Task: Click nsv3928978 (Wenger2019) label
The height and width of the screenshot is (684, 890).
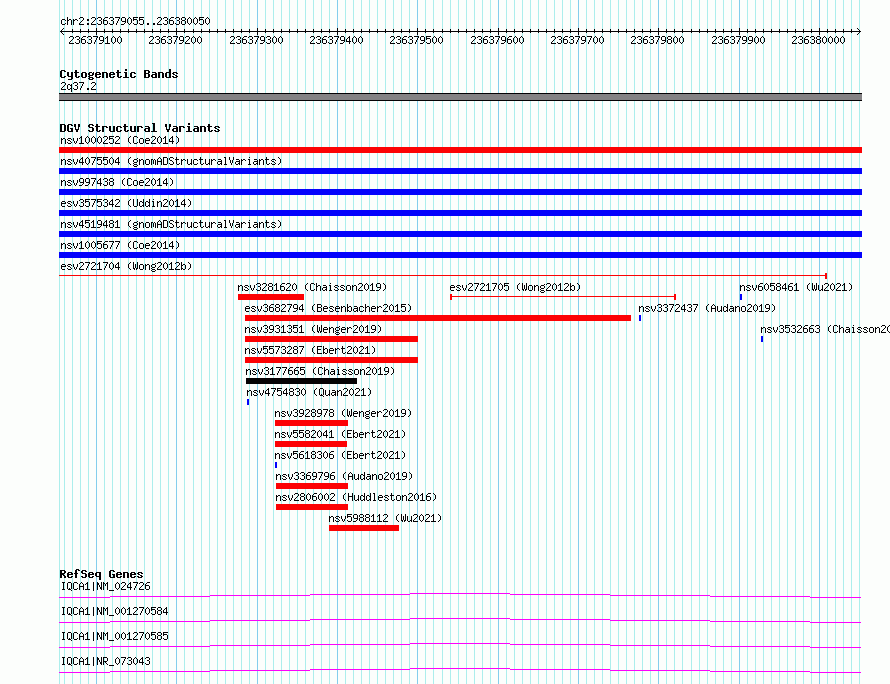Action: [x=343, y=413]
